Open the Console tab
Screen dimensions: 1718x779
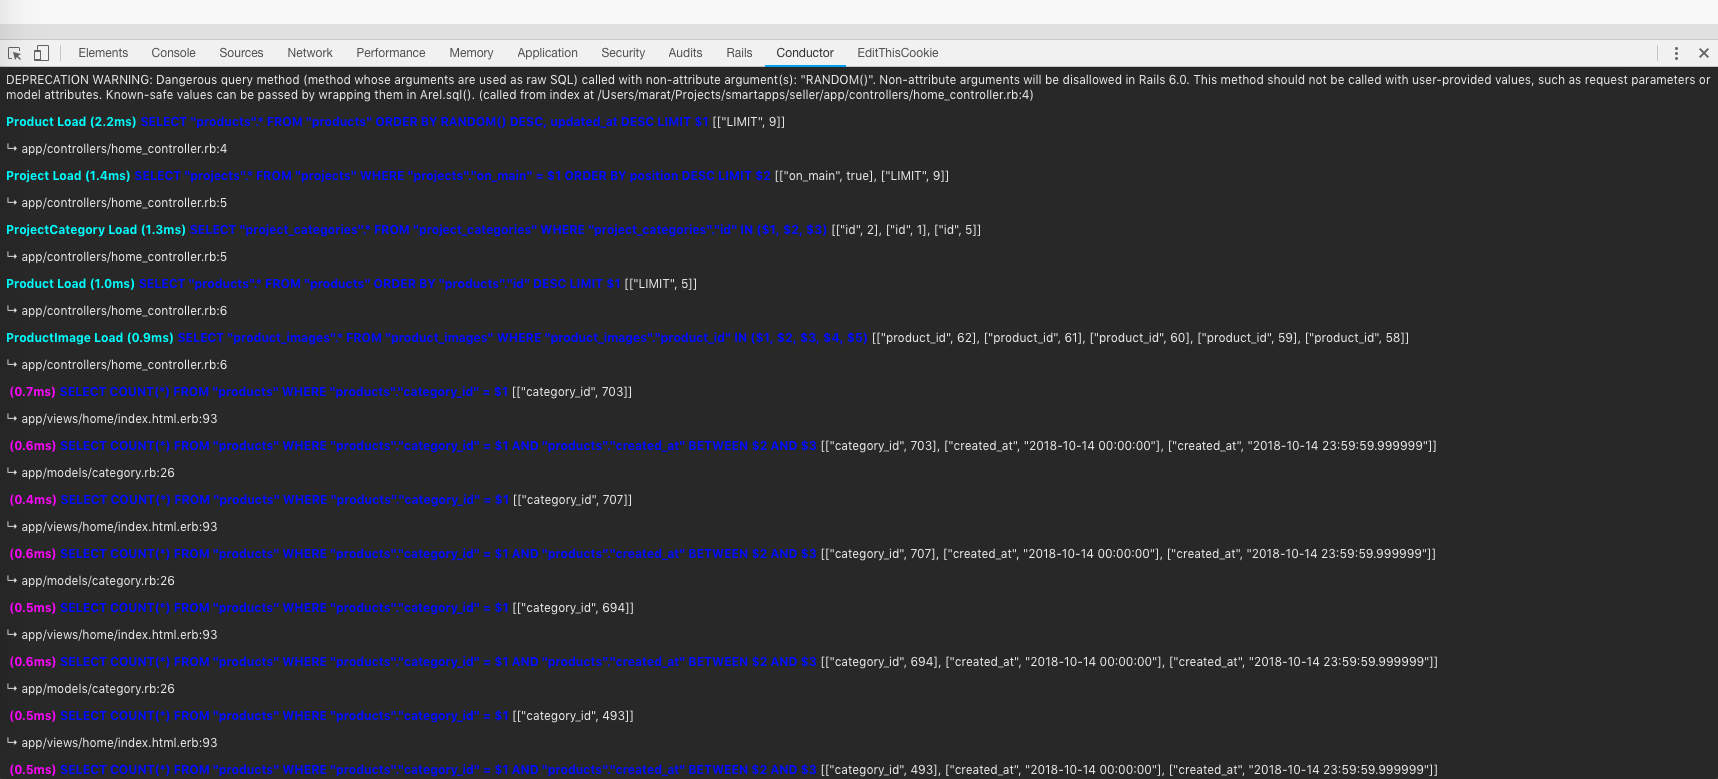173,53
